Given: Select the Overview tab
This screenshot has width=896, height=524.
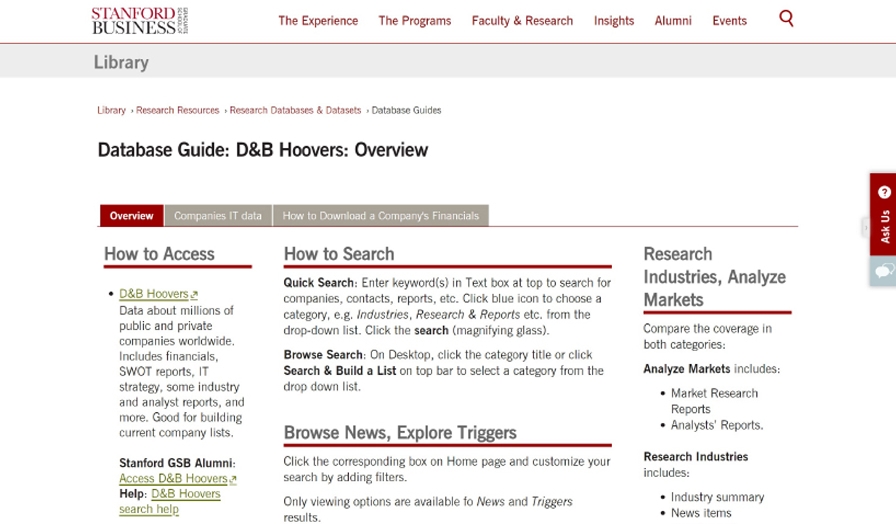Looking at the screenshot, I should pyautogui.click(x=131, y=216).
